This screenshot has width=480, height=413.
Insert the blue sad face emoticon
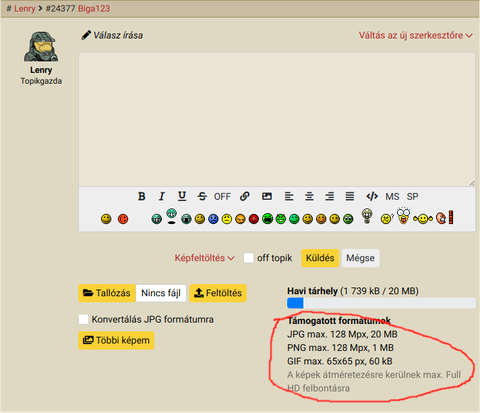(213, 219)
